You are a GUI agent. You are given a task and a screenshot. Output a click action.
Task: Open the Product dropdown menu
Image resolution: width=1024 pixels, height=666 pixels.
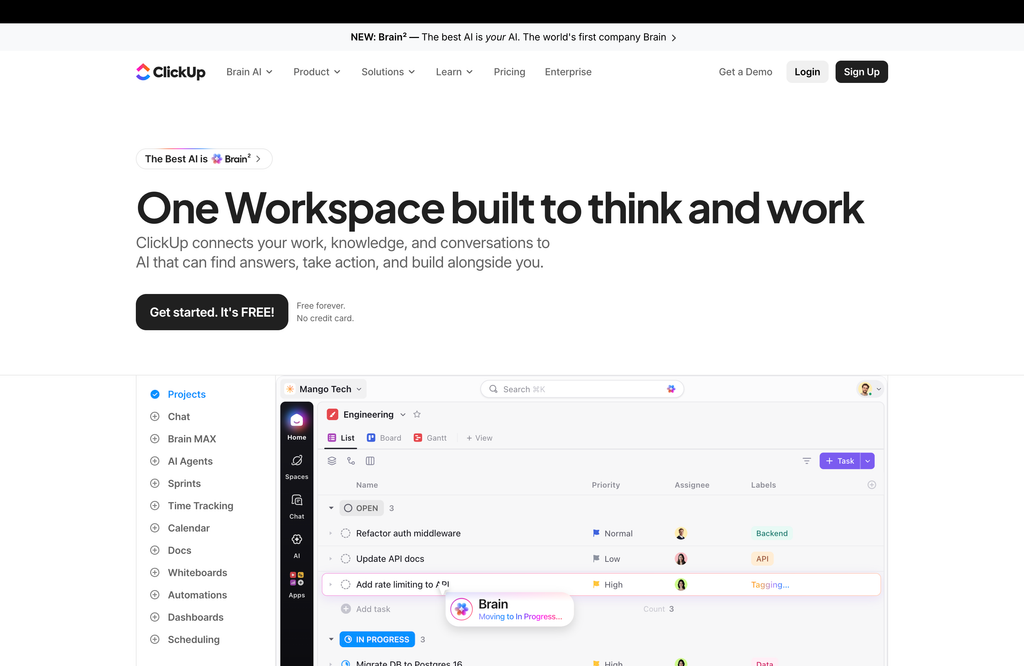tap(317, 72)
